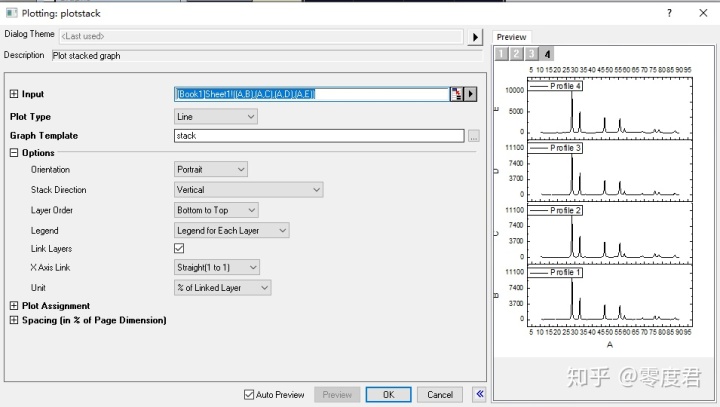This screenshot has width=720, height=407.
Task: Select layer 3 in Preview
Action: (x=532, y=54)
